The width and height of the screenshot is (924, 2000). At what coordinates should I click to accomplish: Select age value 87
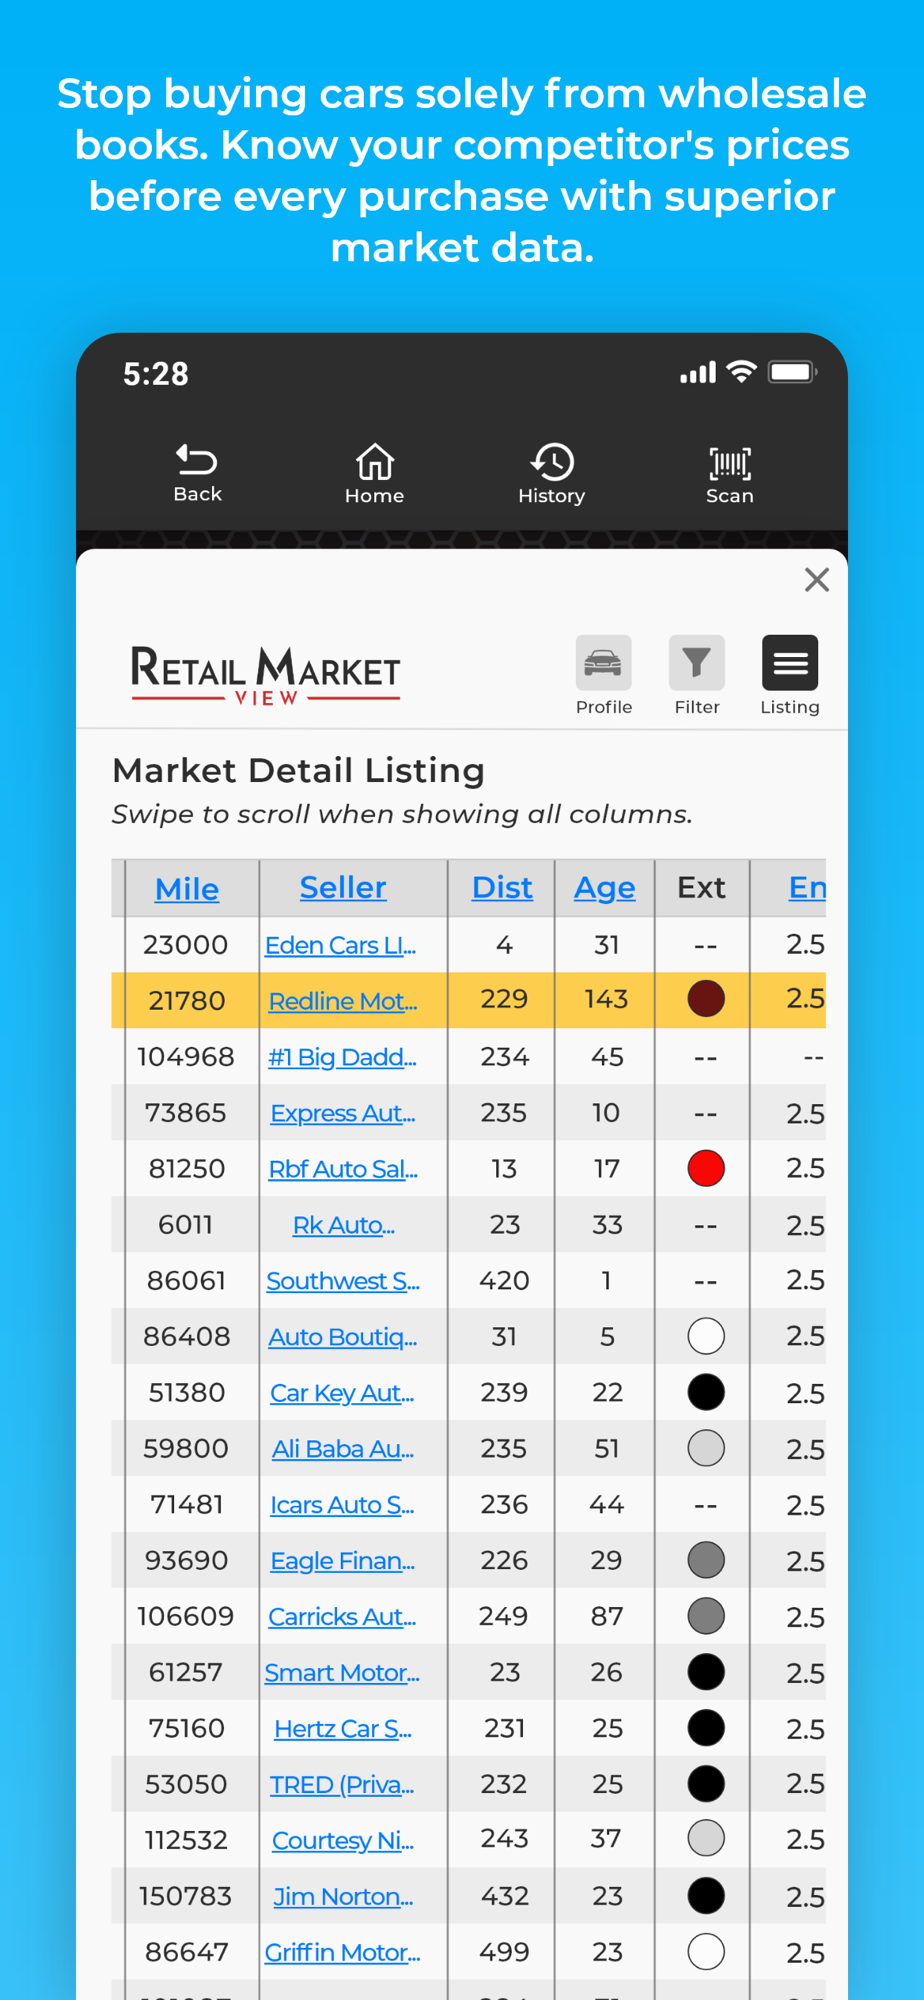(607, 1617)
